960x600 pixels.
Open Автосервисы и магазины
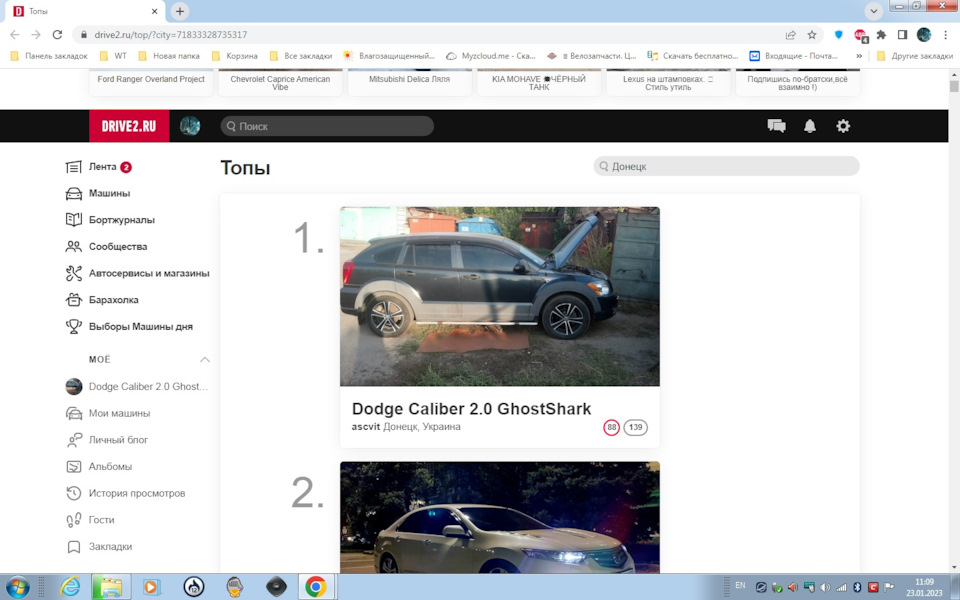(x=149, y=273)
